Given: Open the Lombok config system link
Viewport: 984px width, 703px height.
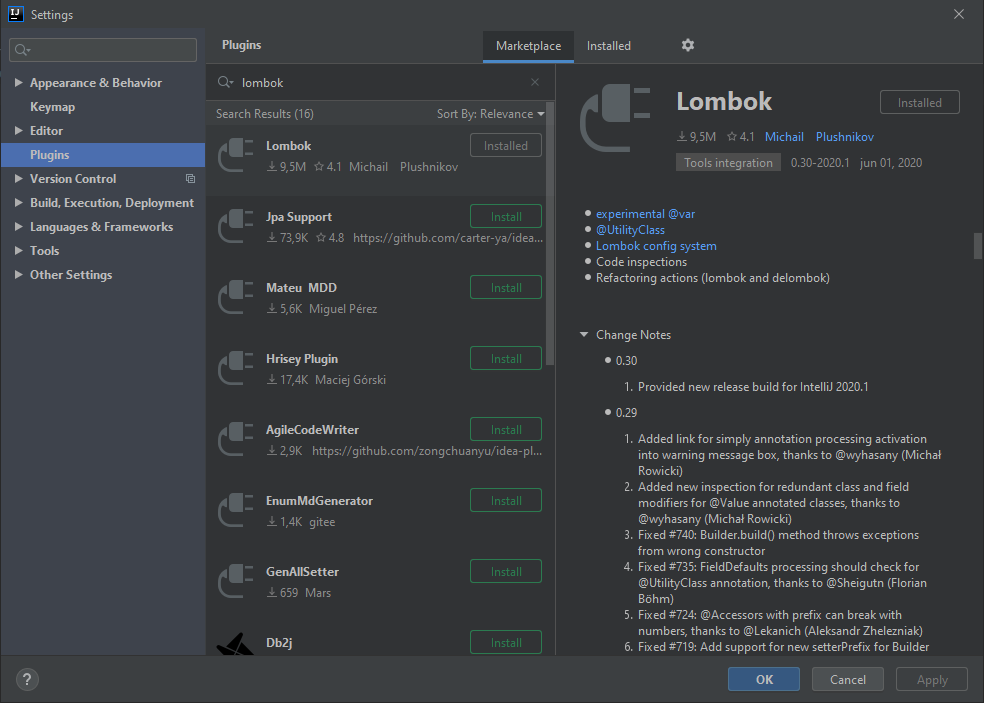Looking at the screenshot, I should (656, 246).
